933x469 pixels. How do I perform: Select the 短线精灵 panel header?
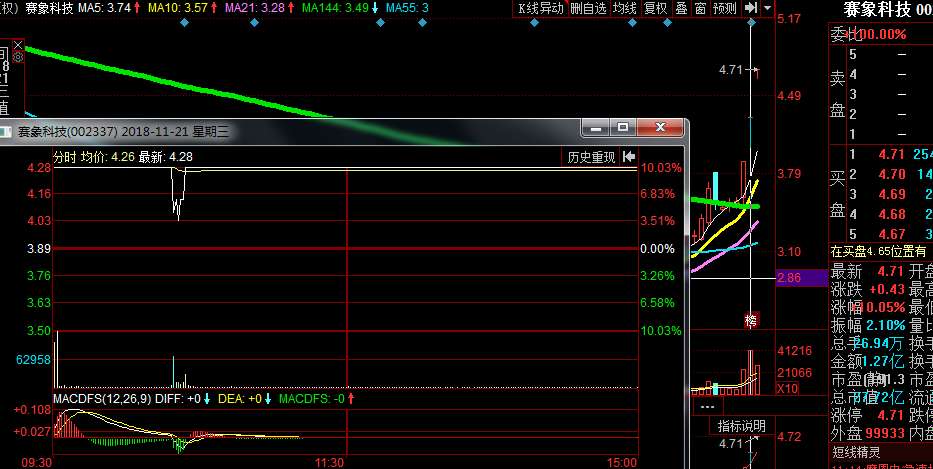856,452
